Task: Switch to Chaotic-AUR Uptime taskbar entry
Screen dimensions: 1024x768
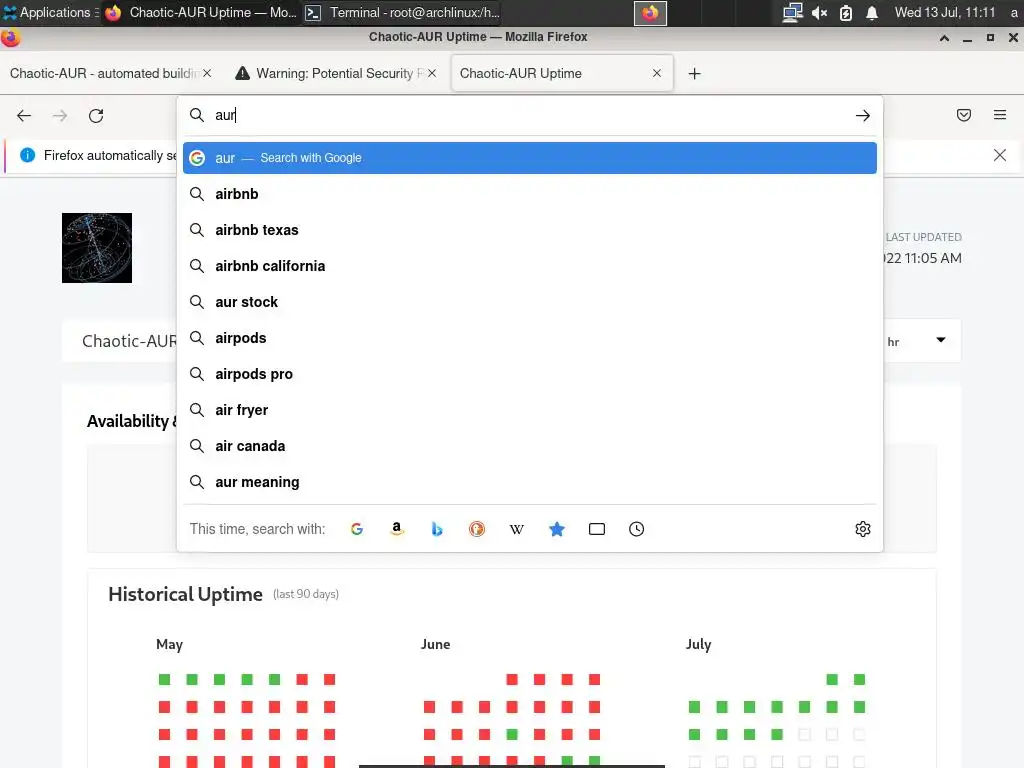Action: pos(201,12)
